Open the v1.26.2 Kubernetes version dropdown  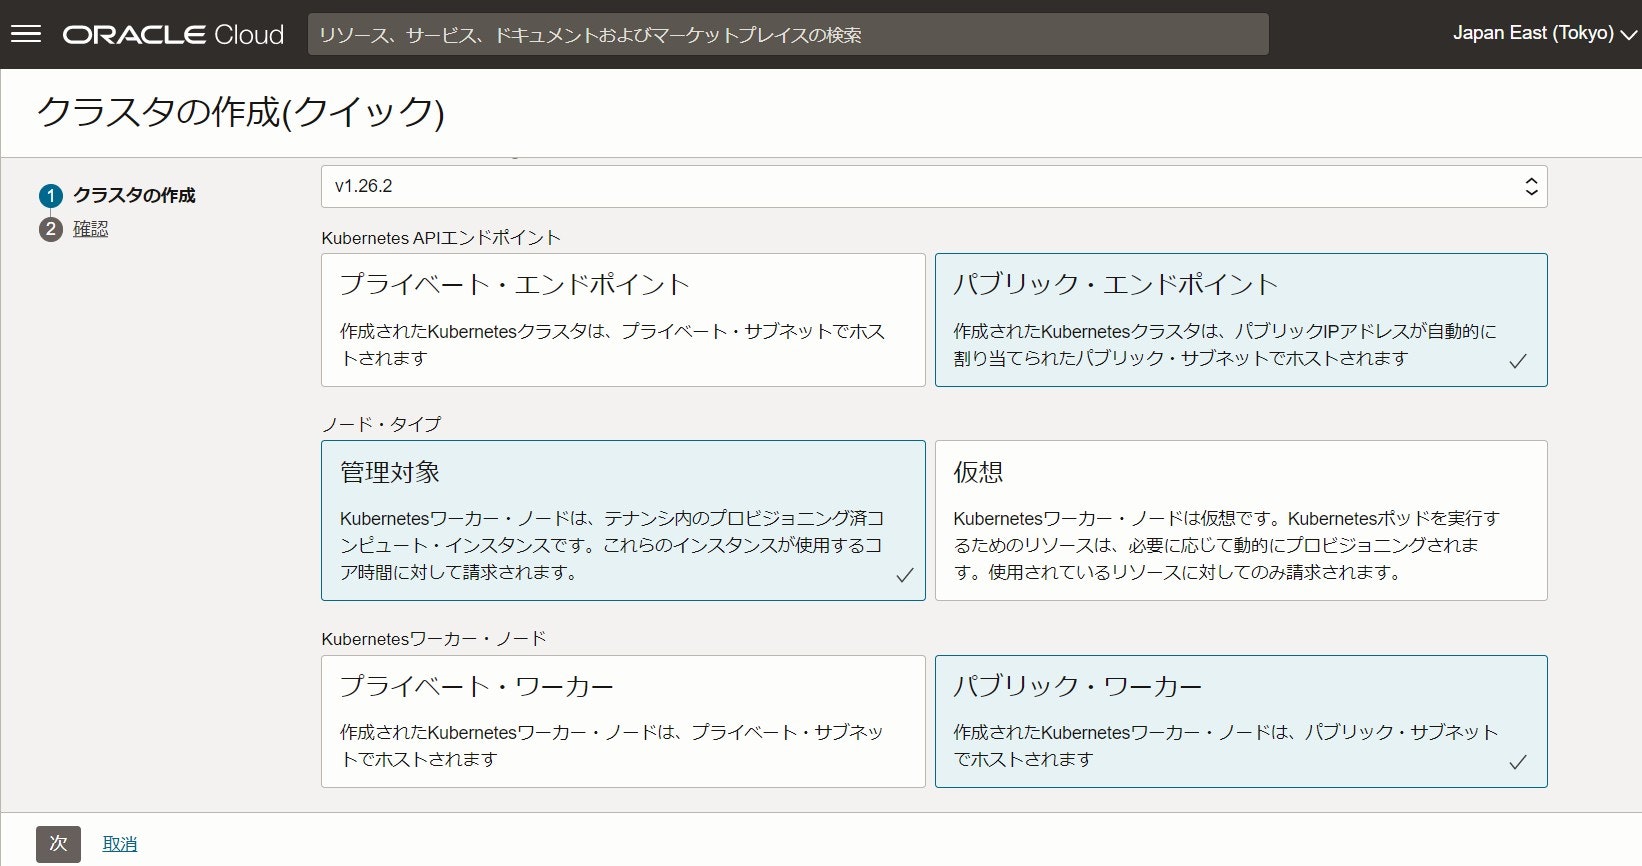click(x=934, y=186)
